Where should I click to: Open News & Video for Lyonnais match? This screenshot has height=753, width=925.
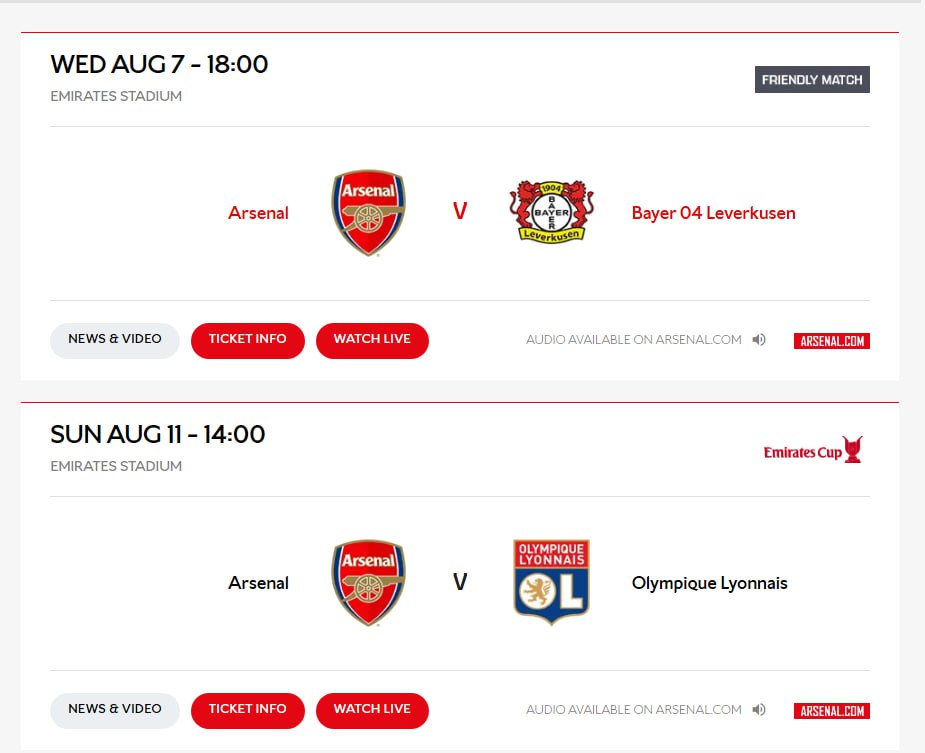[115, 710]
